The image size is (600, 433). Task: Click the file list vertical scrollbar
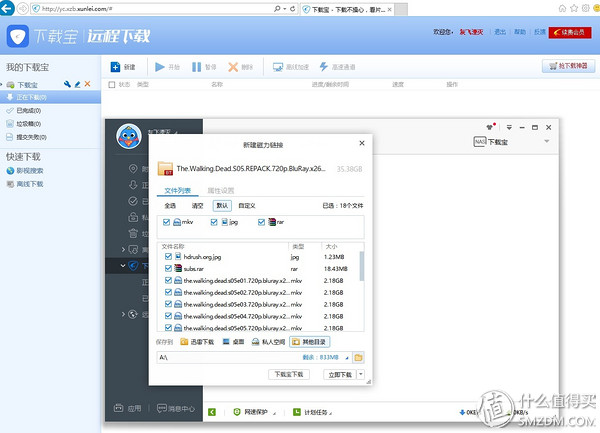(362, 267)
